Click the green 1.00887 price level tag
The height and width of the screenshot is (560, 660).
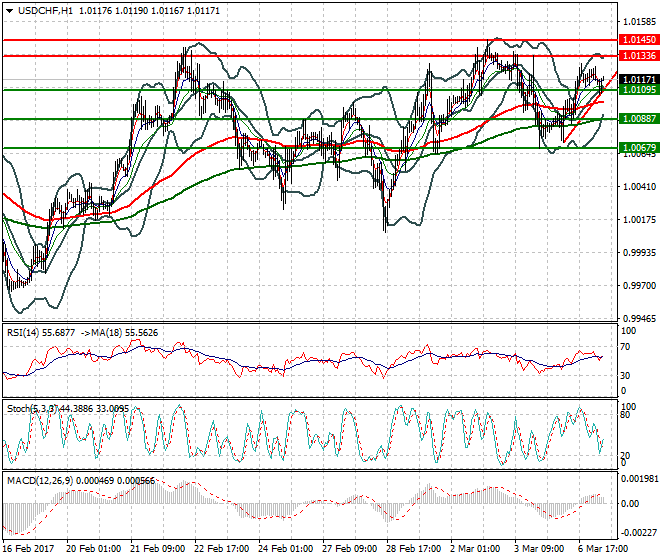[638, 119]
